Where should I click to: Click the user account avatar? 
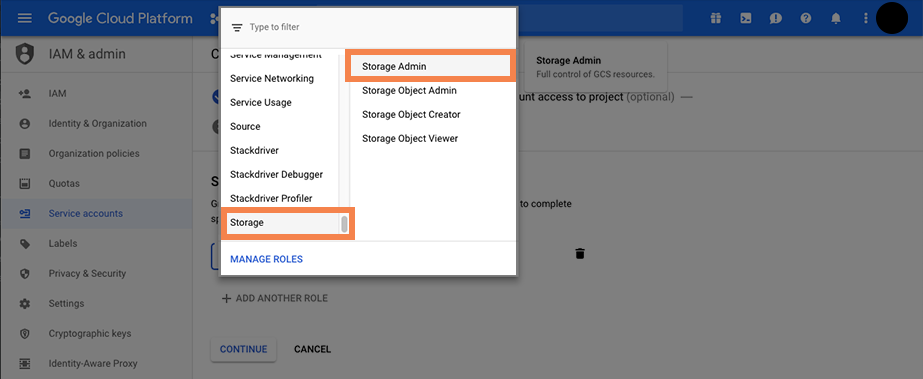892,18
